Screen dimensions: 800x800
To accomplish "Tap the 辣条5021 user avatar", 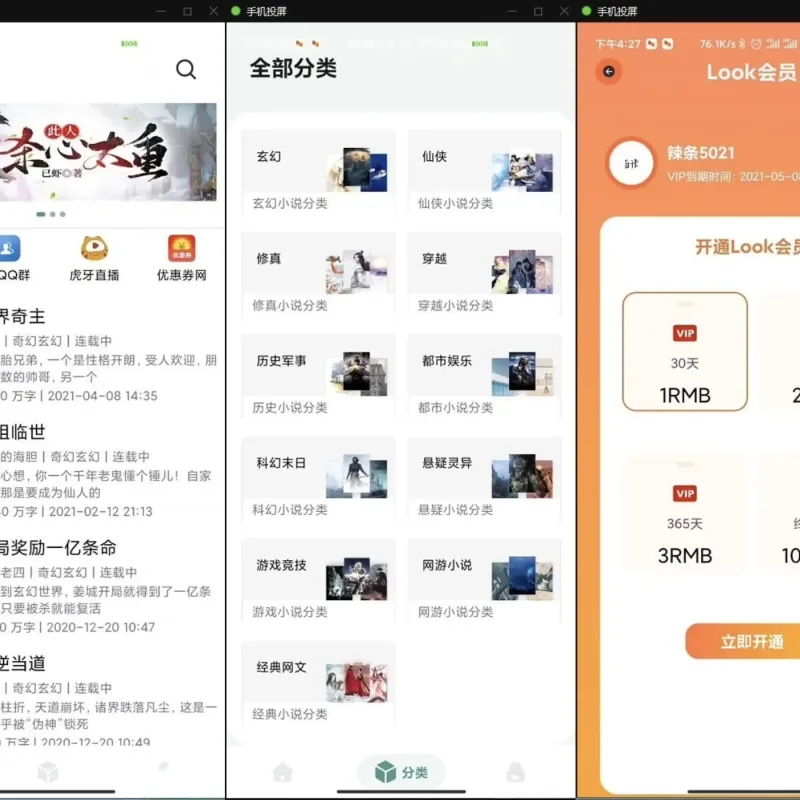I will (x=631, y=163).
